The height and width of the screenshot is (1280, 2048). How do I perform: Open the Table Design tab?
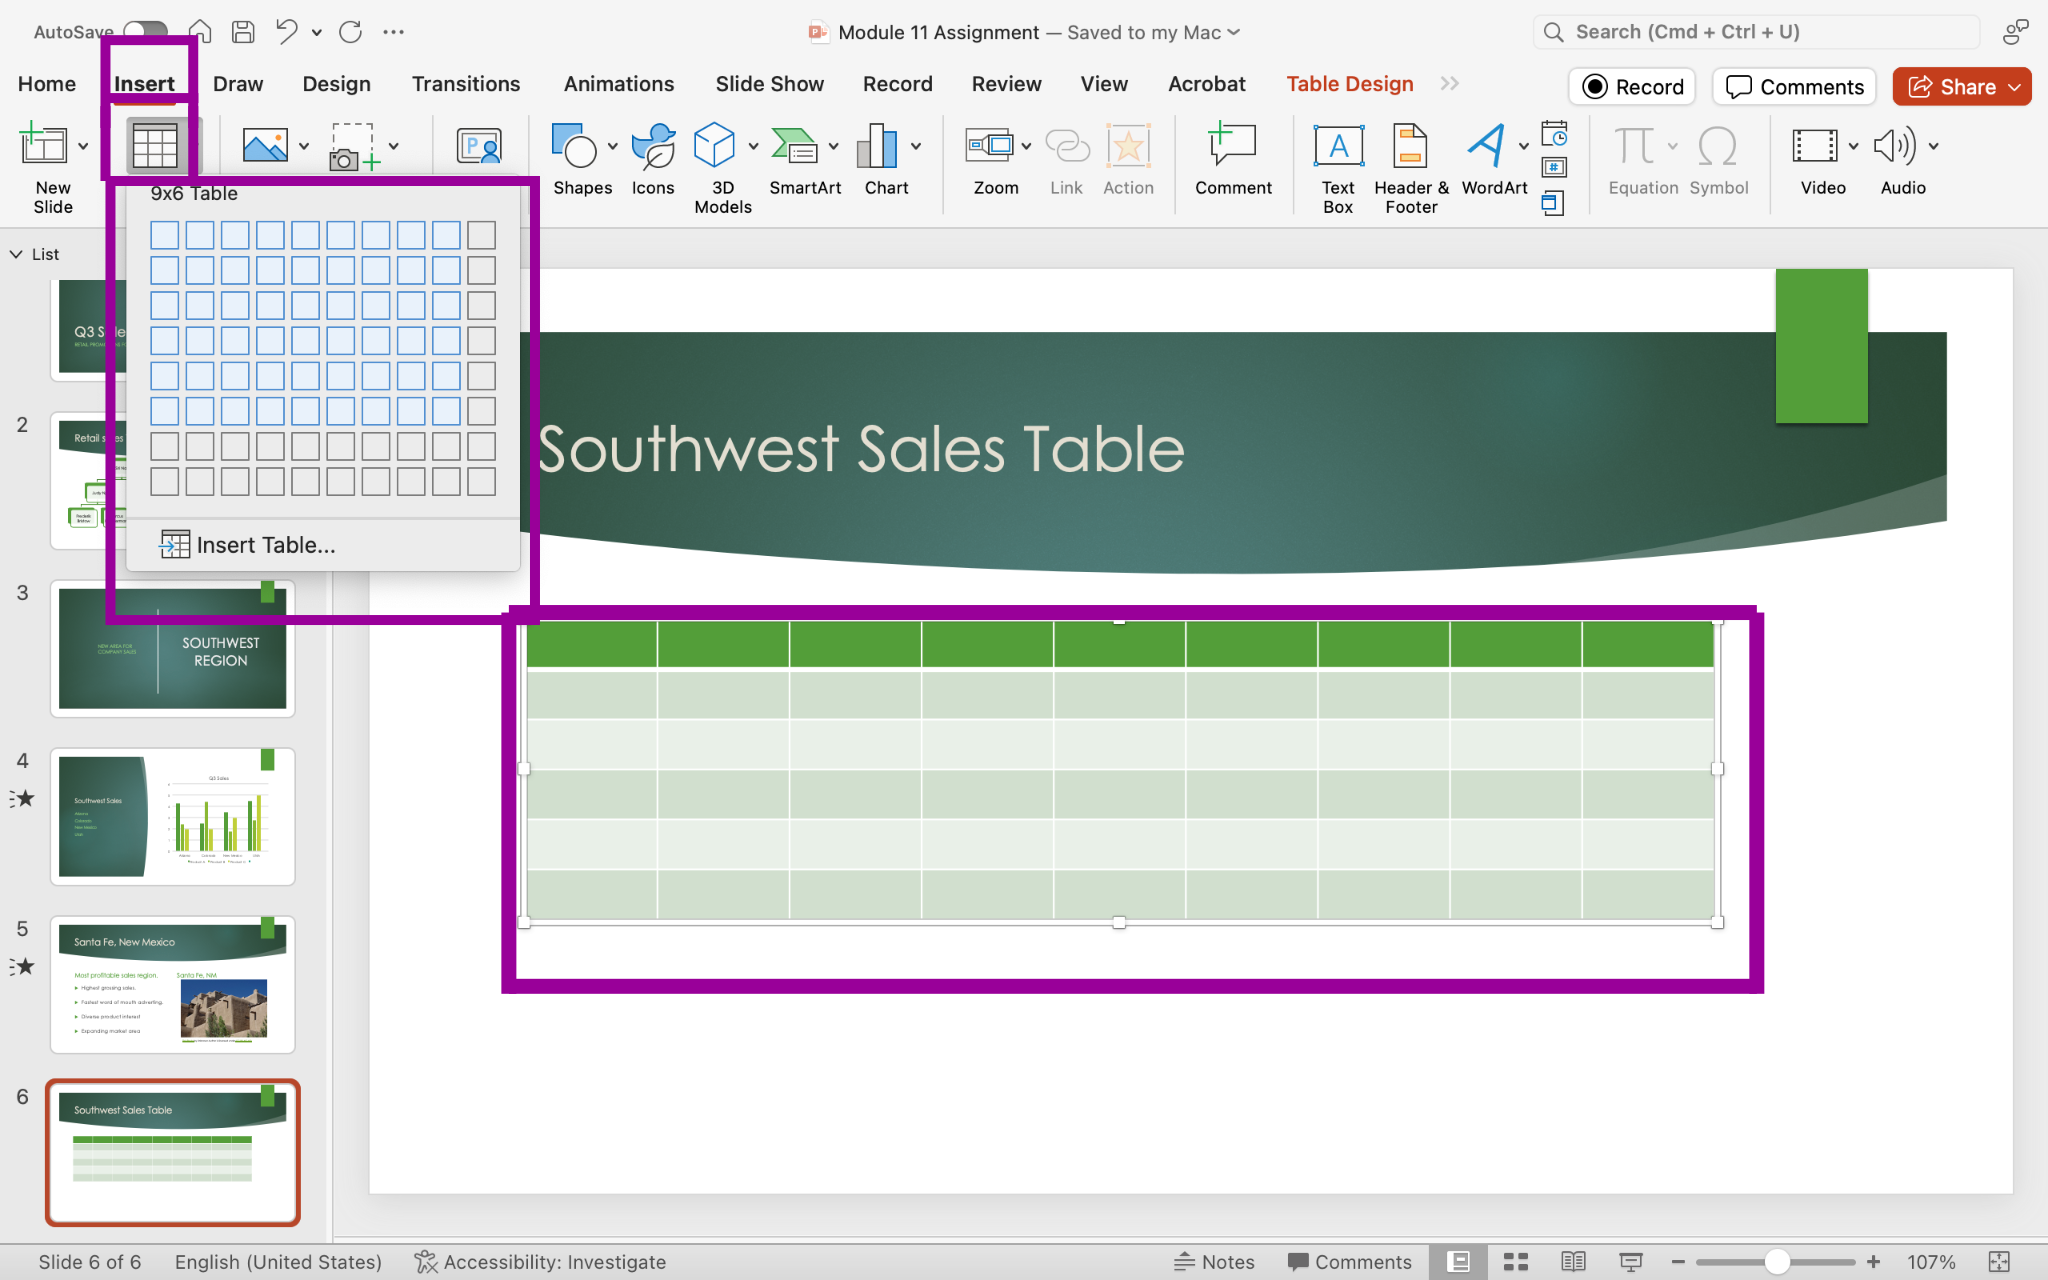(x=1350, y=84)
